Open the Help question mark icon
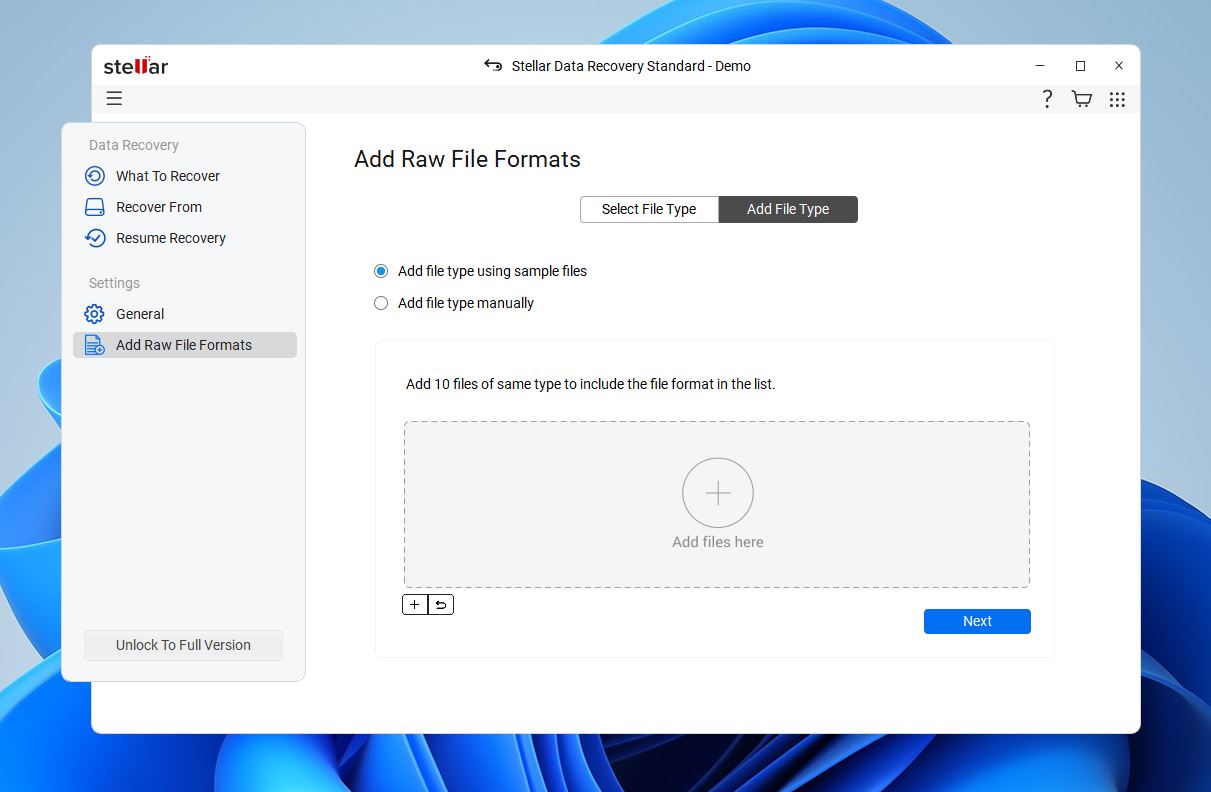Viewport: 1211px width, 792px height. pos(1047,99)
